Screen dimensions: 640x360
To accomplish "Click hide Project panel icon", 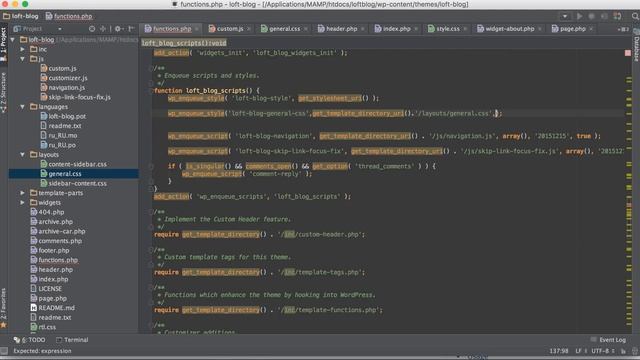I will pos(131,29).
